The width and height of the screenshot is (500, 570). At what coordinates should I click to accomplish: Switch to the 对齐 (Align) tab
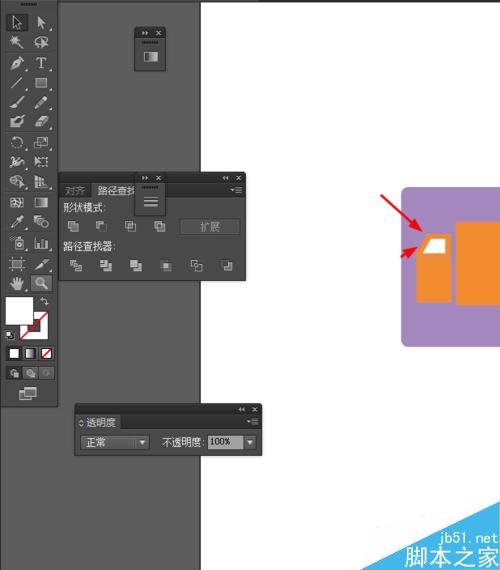tap(75, 190)
